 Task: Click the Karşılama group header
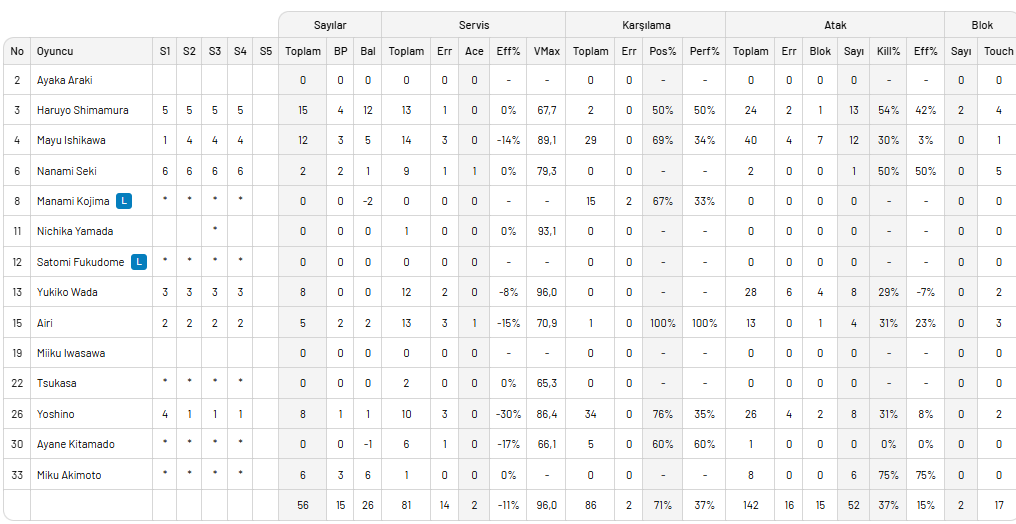(645, 25)
